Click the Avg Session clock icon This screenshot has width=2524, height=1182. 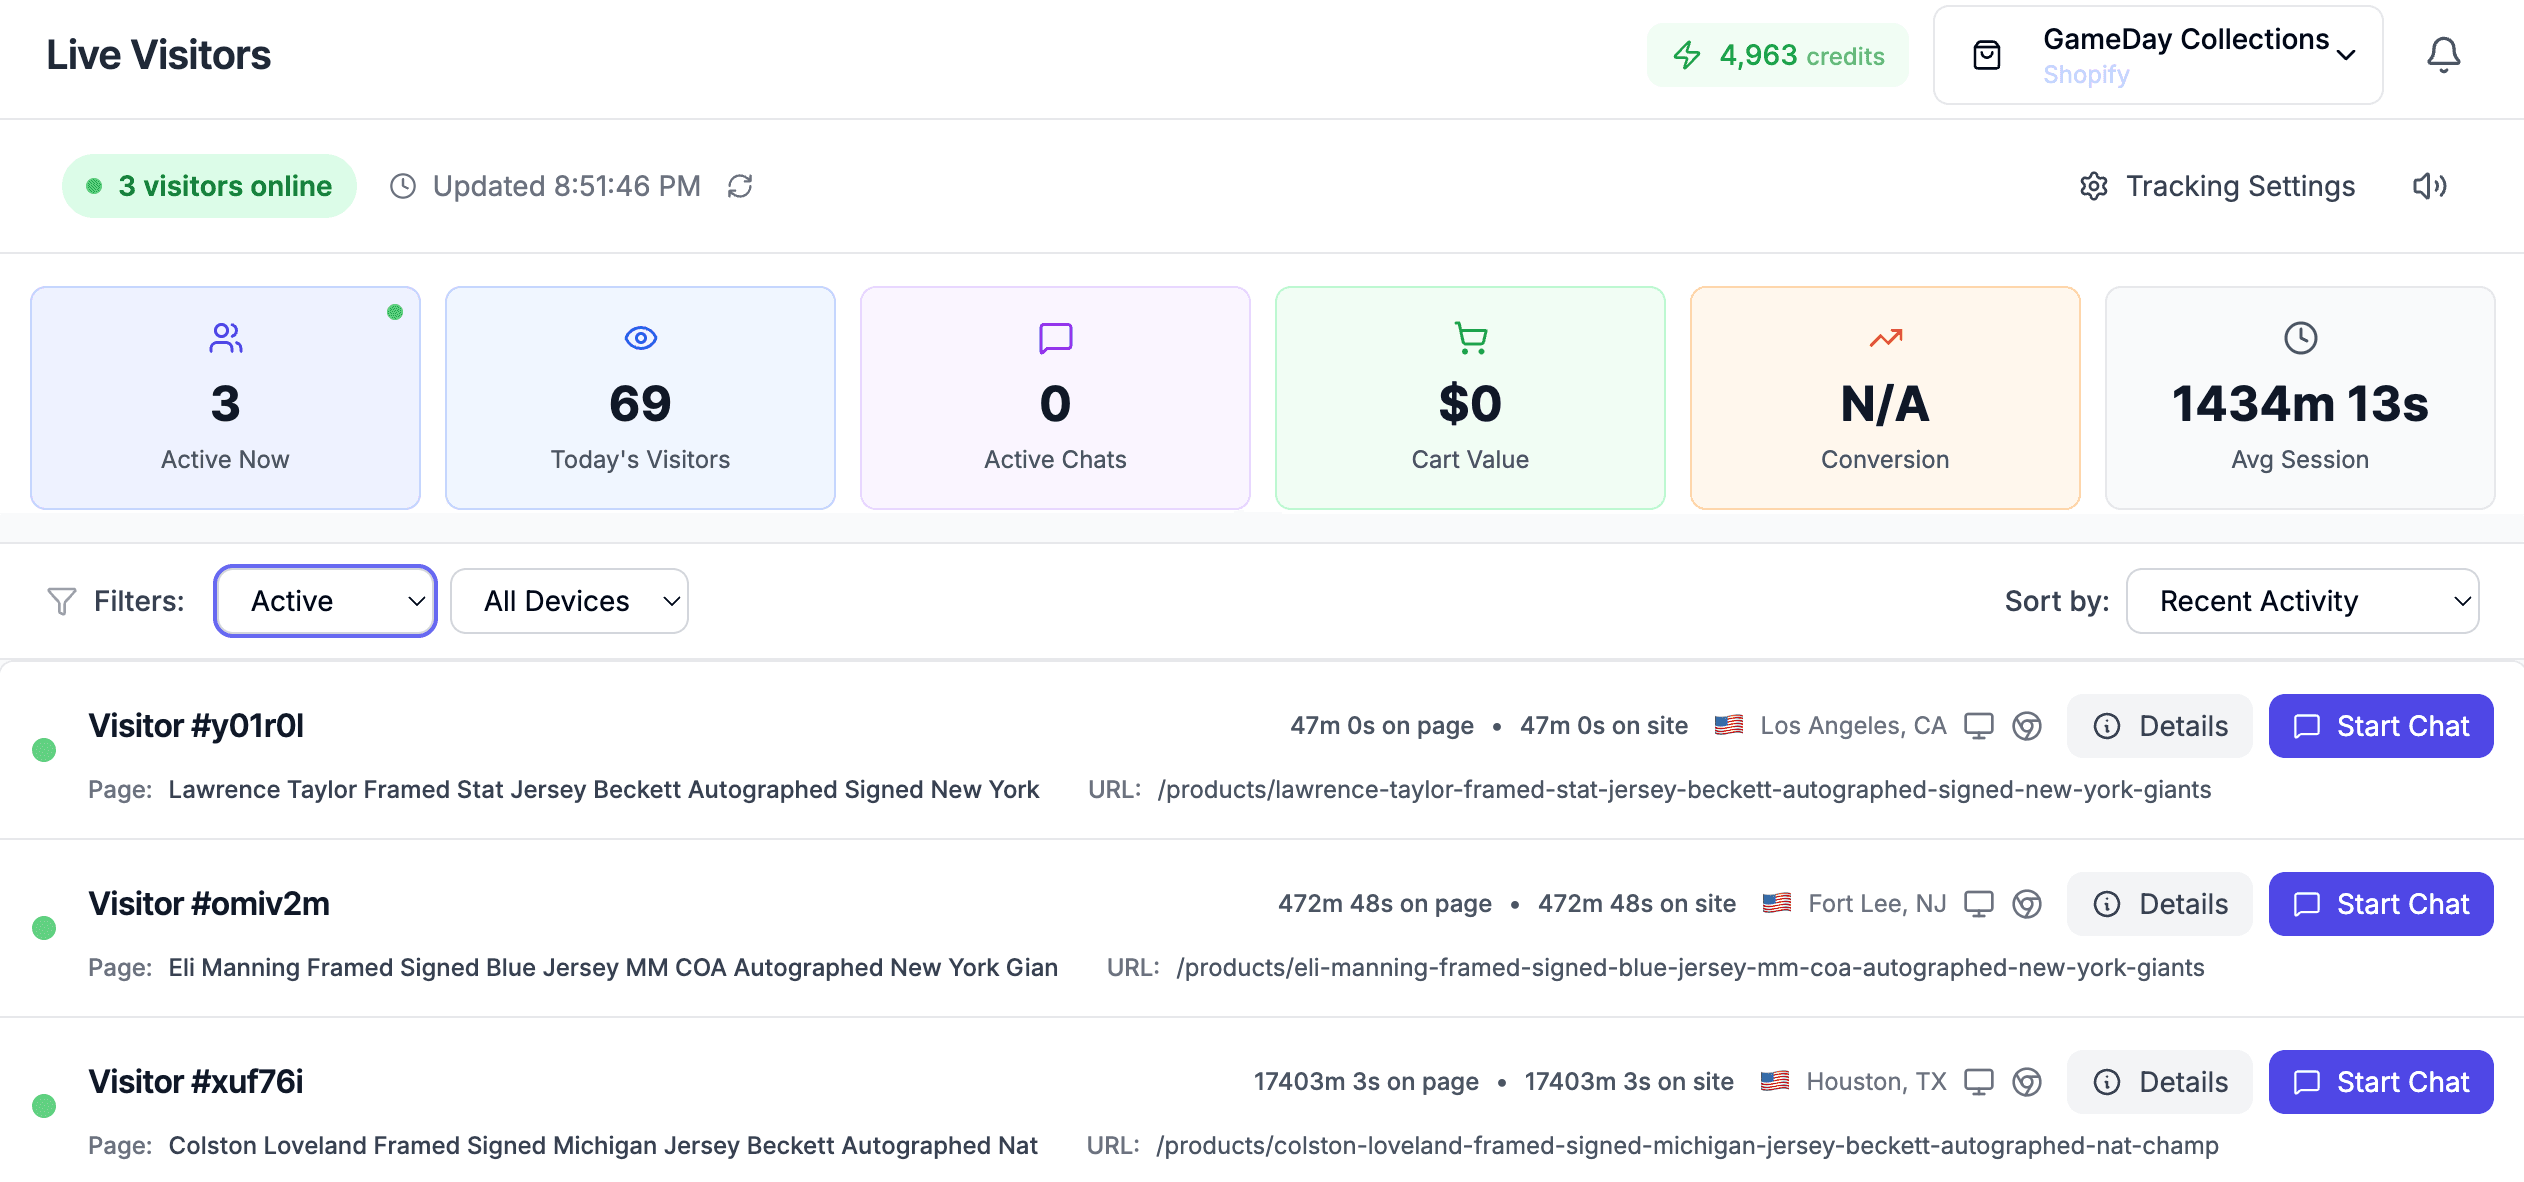tap(2300, 338)
